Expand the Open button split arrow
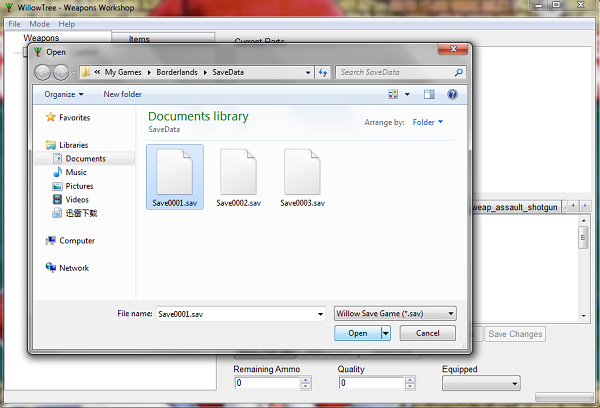The image size is (600, 408). pyautogui.click(x=386, y=333)
